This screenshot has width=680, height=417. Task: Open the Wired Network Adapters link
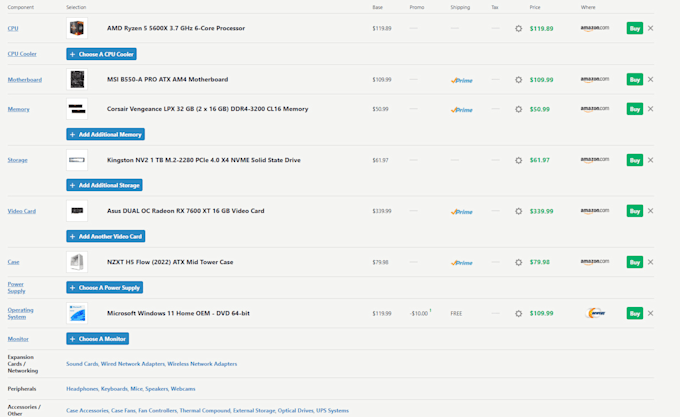click(133, 364)
